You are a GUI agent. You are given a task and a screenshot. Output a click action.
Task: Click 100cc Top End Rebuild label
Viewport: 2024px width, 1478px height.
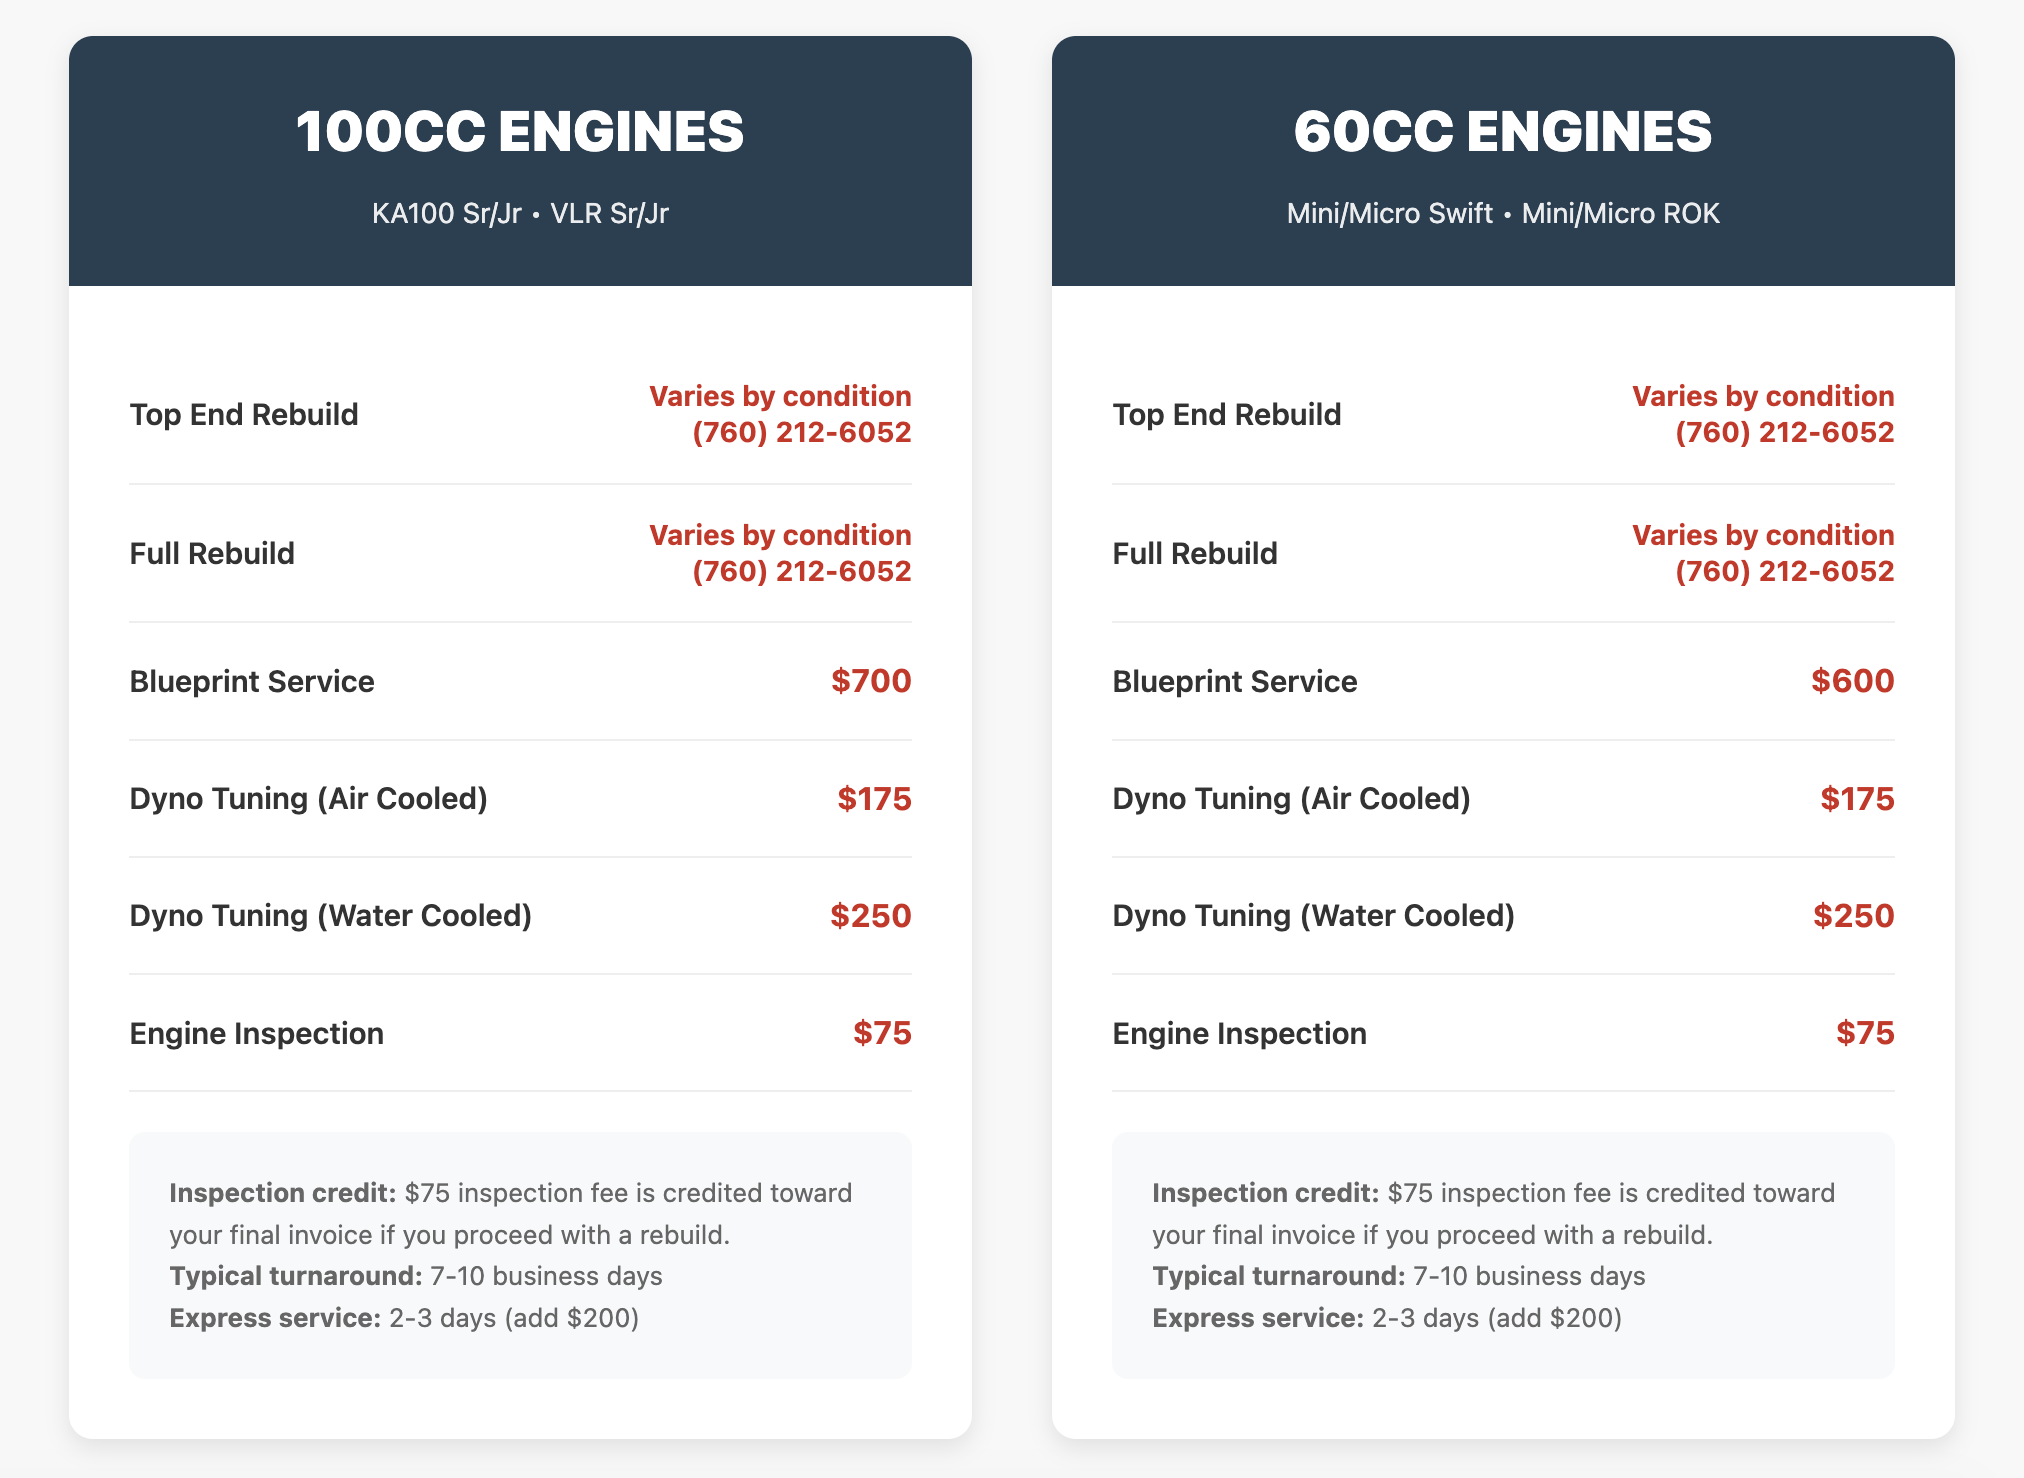coord(244,414)
